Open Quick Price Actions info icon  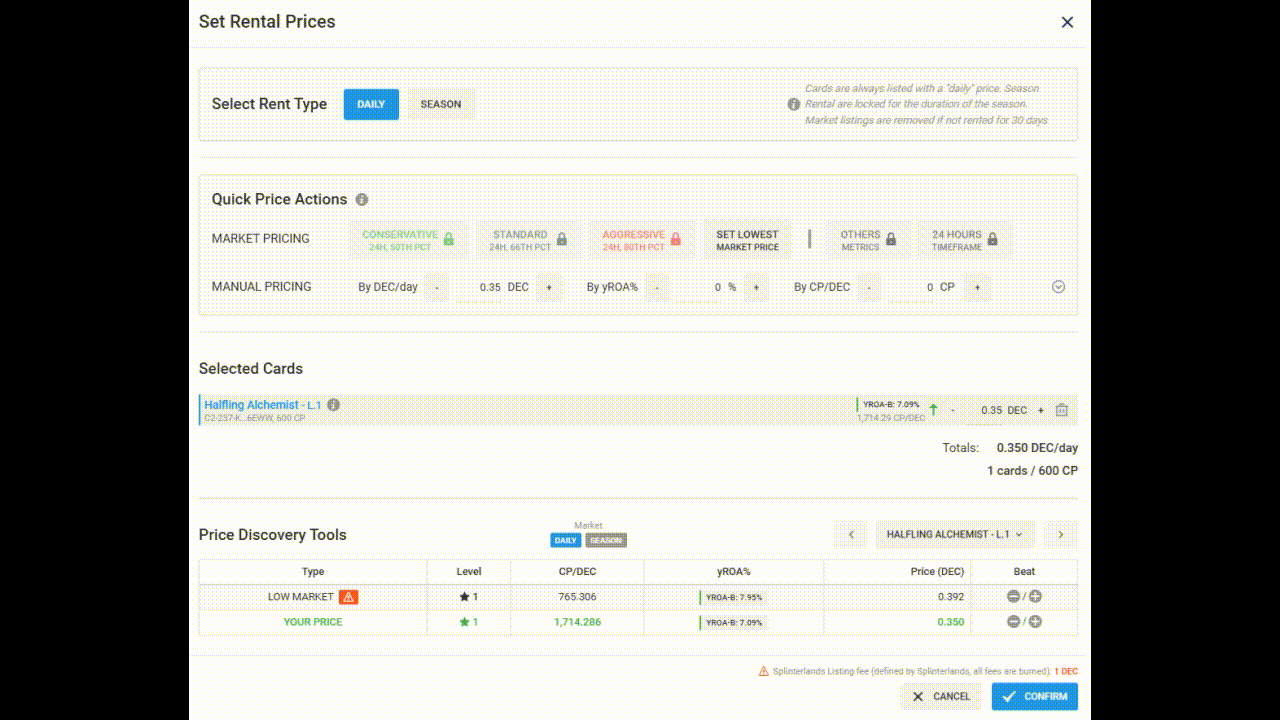(362, 200)
